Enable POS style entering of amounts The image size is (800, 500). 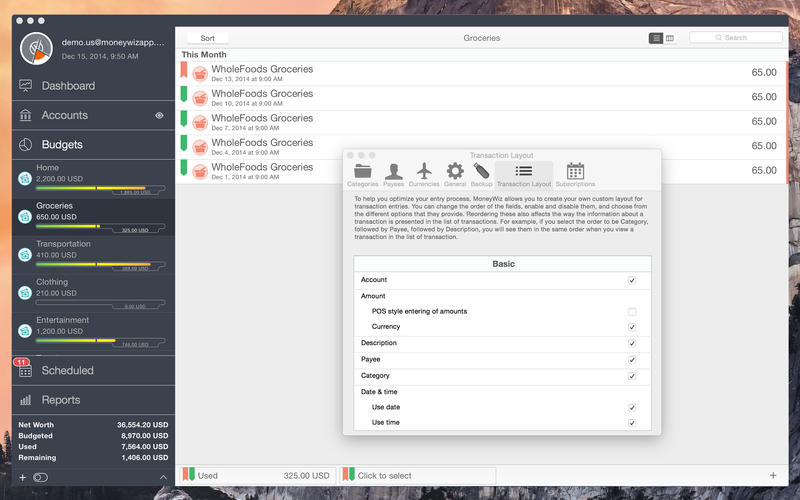tap(632, 312)
